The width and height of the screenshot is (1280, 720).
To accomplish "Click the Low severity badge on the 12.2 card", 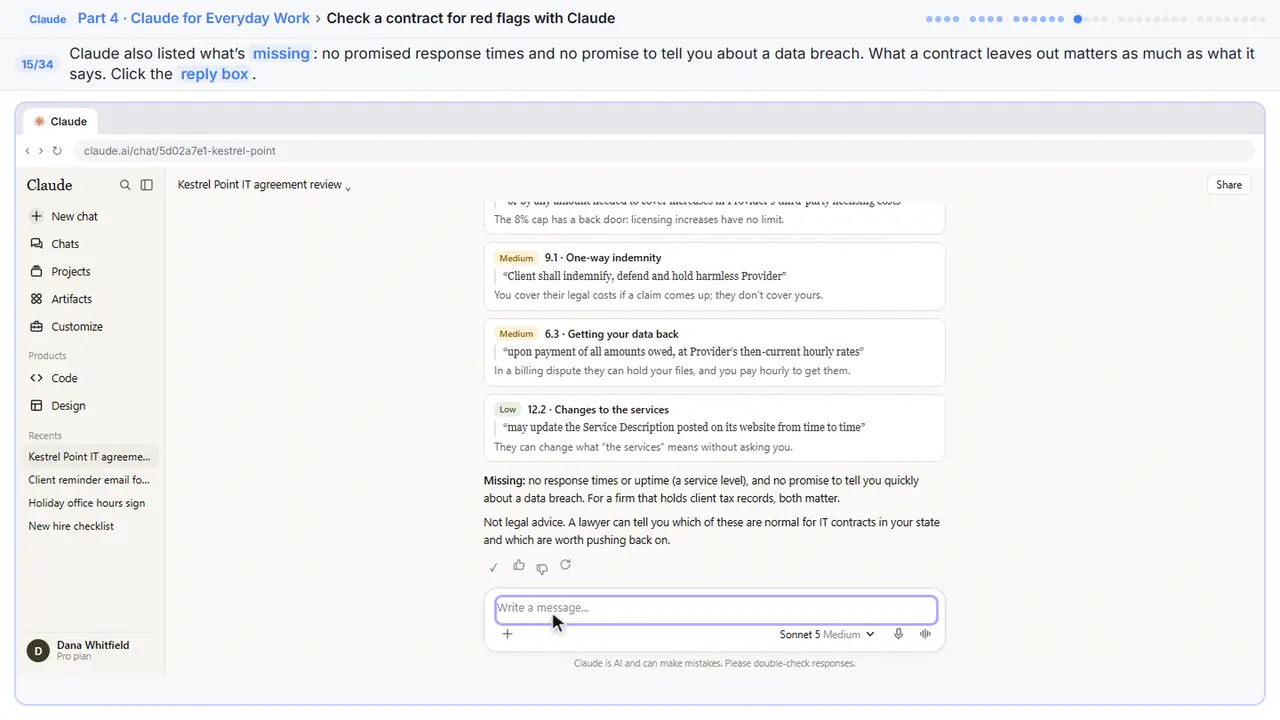I will [x=508, y=410].
